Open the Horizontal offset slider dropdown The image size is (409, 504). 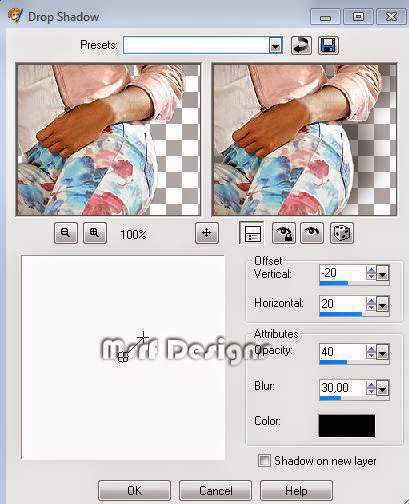pyautogui.click(x=383, y=304)
